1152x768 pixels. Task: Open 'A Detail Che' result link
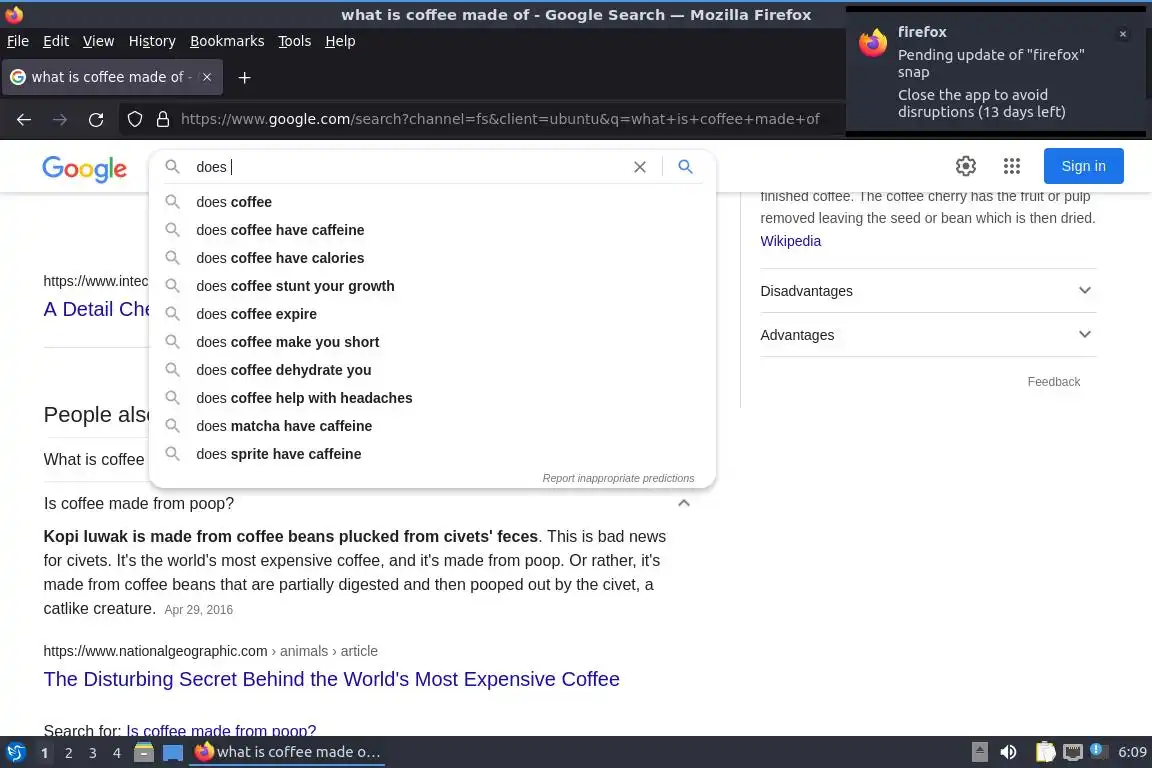pyautogui.click(x=96, y=309)
